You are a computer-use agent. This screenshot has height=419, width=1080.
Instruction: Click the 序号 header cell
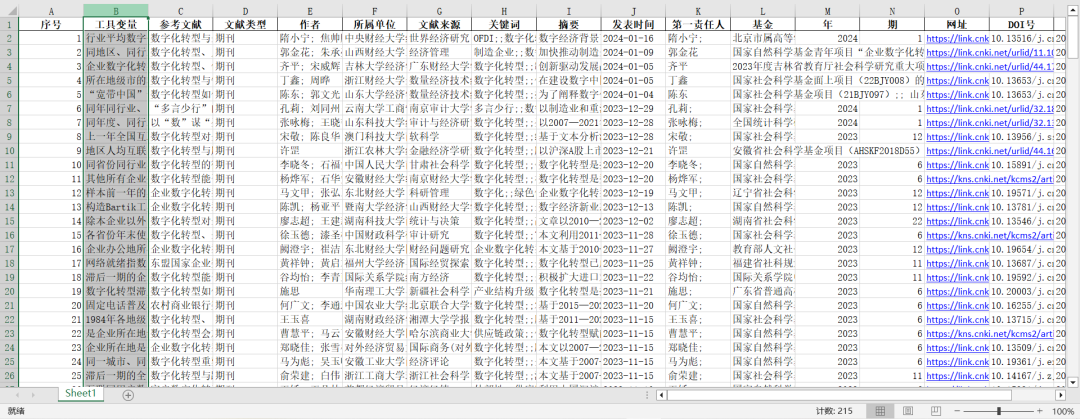point(51,24)
